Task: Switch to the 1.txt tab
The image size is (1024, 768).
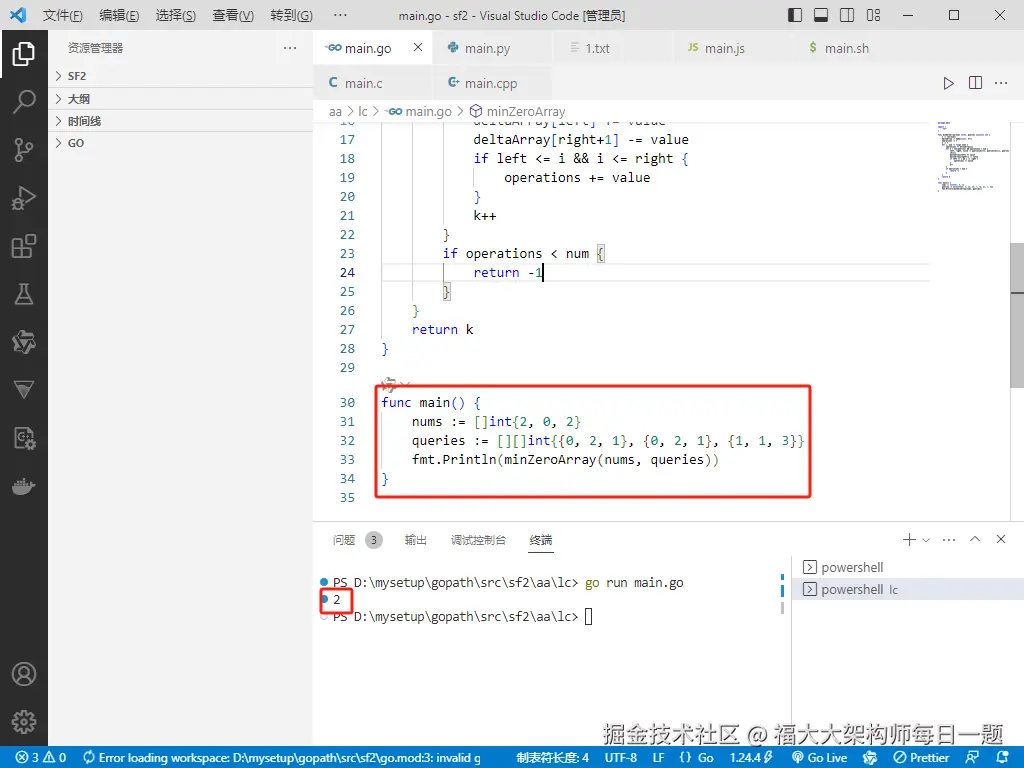Action: point(612,48)
